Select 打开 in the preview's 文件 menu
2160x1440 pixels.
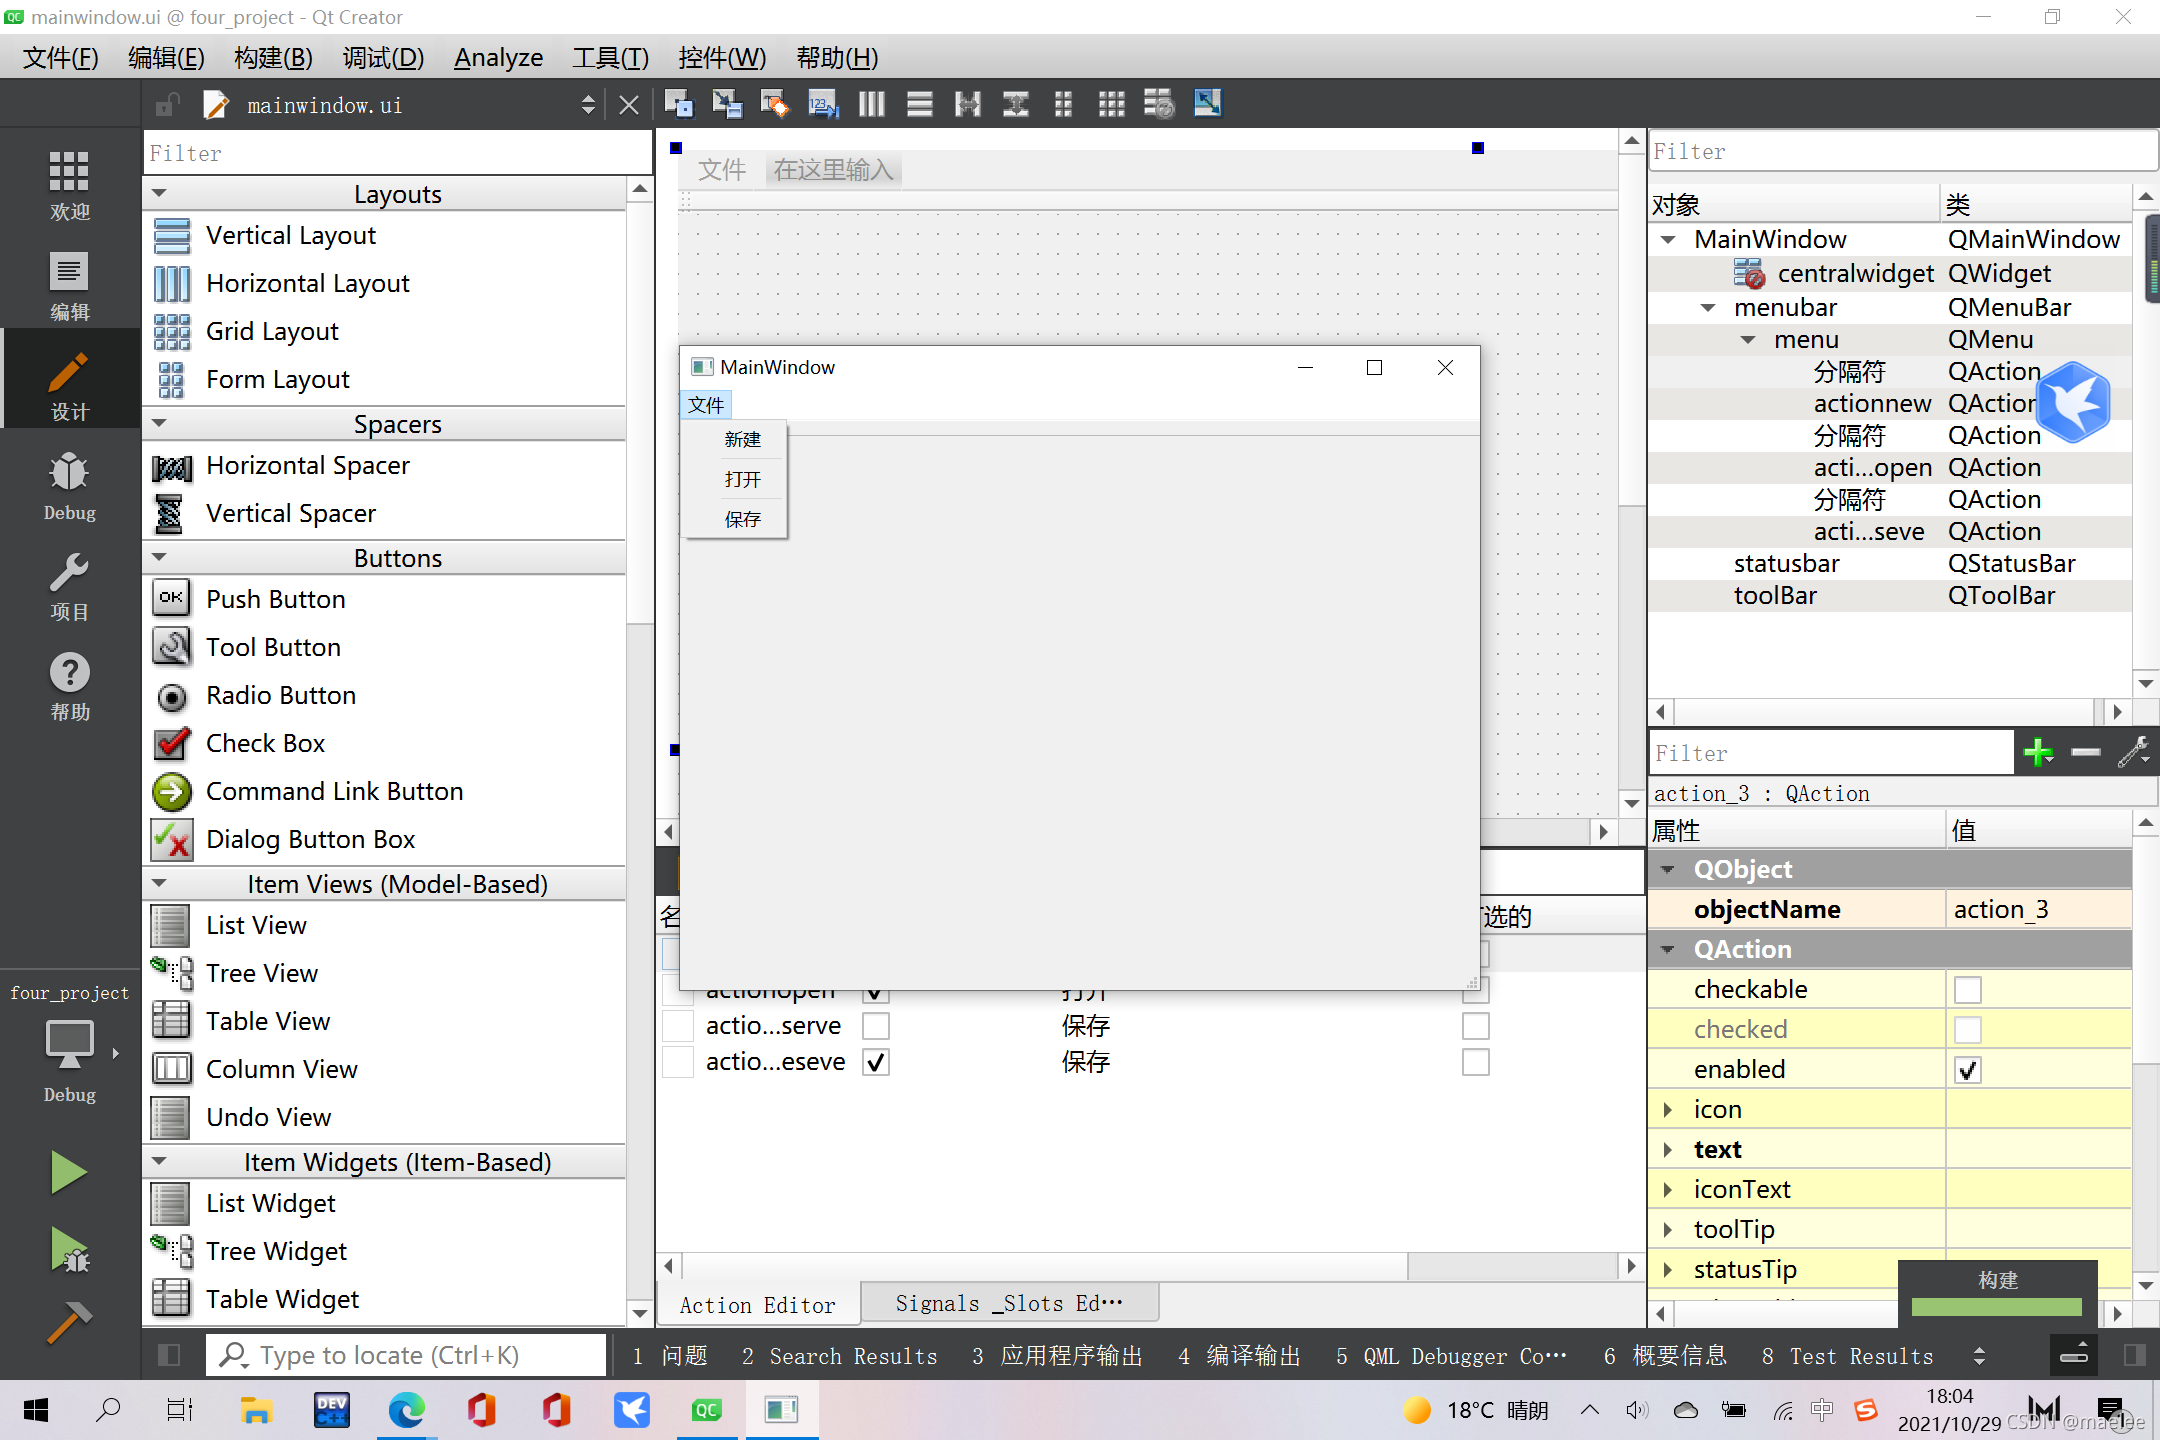[742, 479]
